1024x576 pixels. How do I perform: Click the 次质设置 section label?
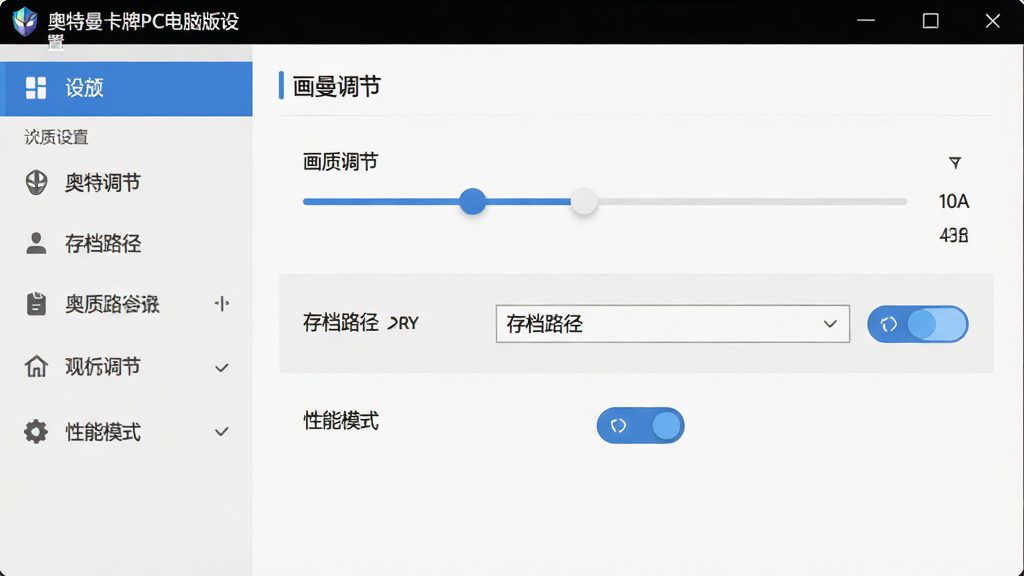pyautogui.click(x=56, y=137)
